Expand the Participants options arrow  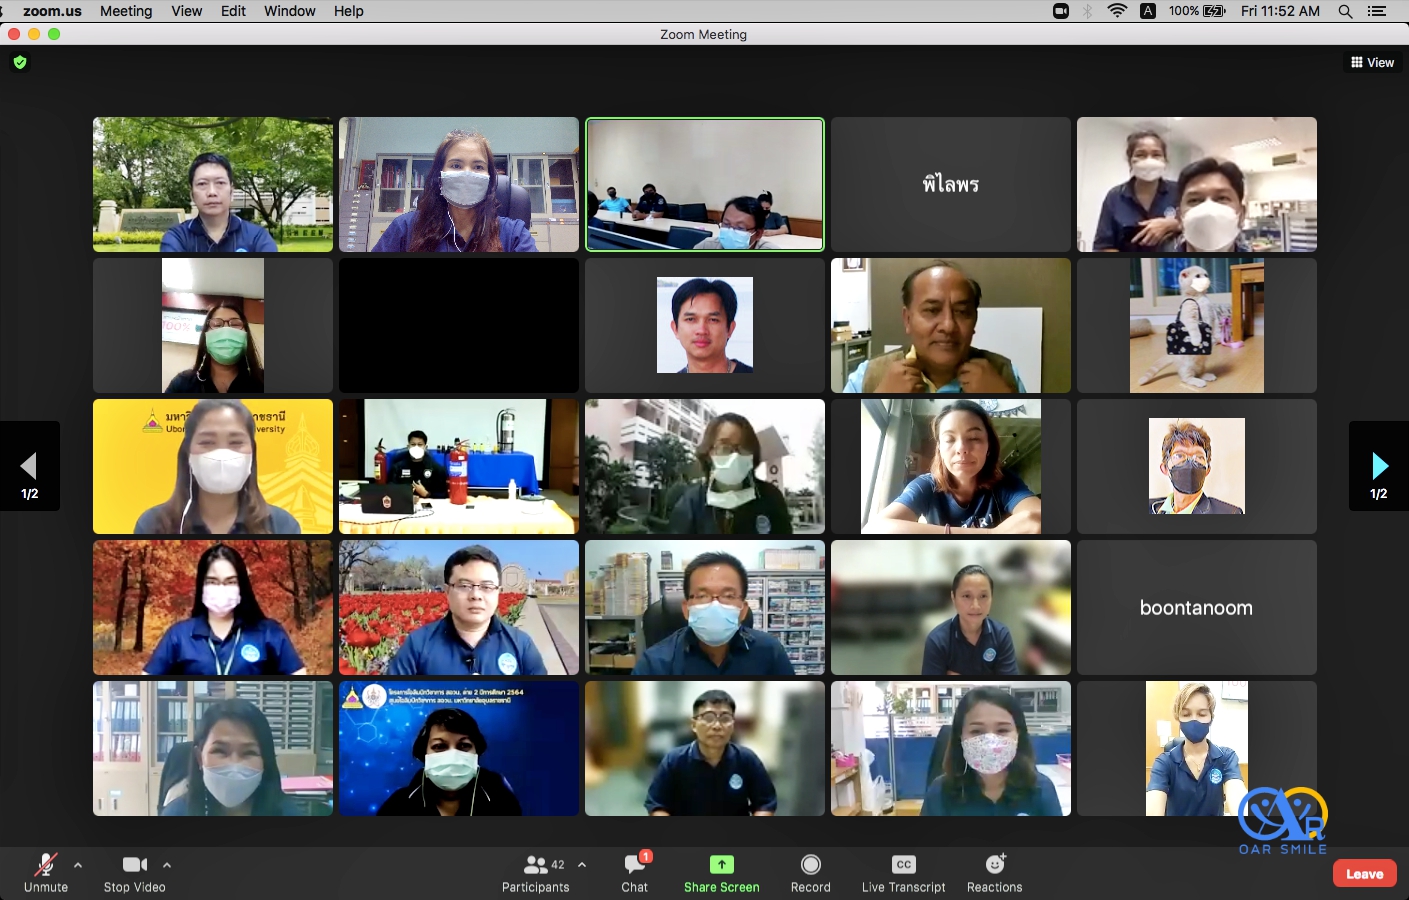tap(582, 865)
